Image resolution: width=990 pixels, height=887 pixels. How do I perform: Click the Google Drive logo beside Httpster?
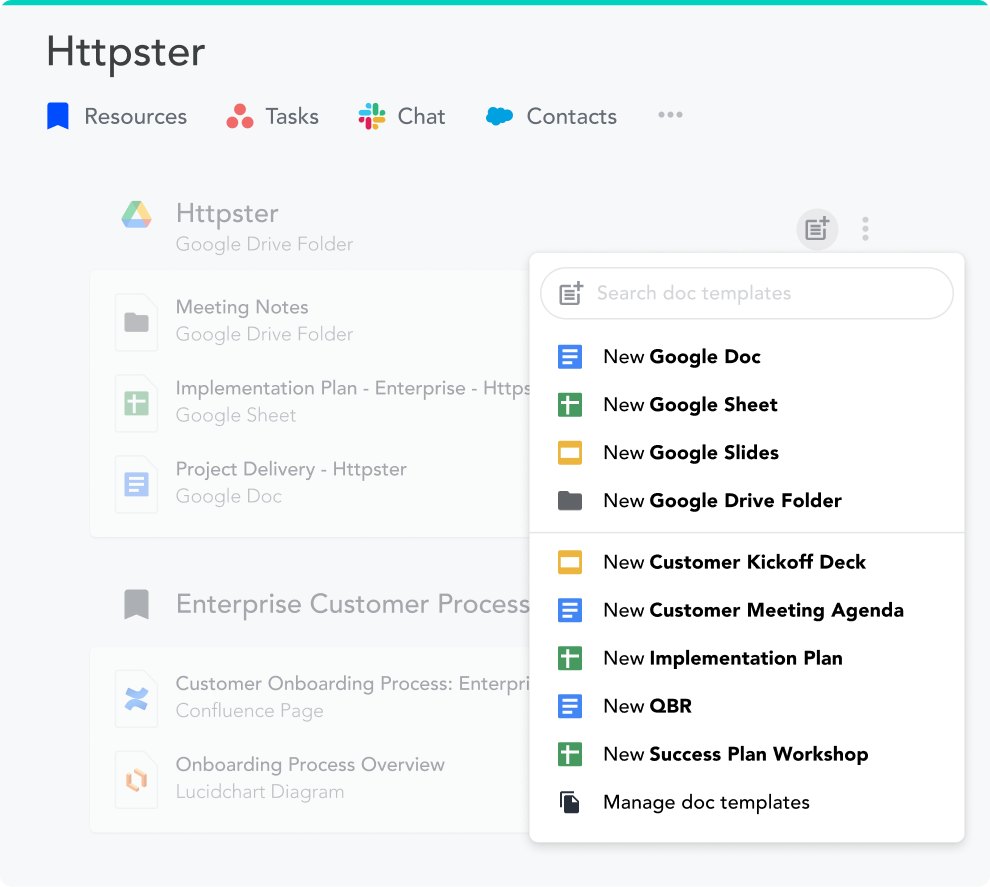(136, 215)
